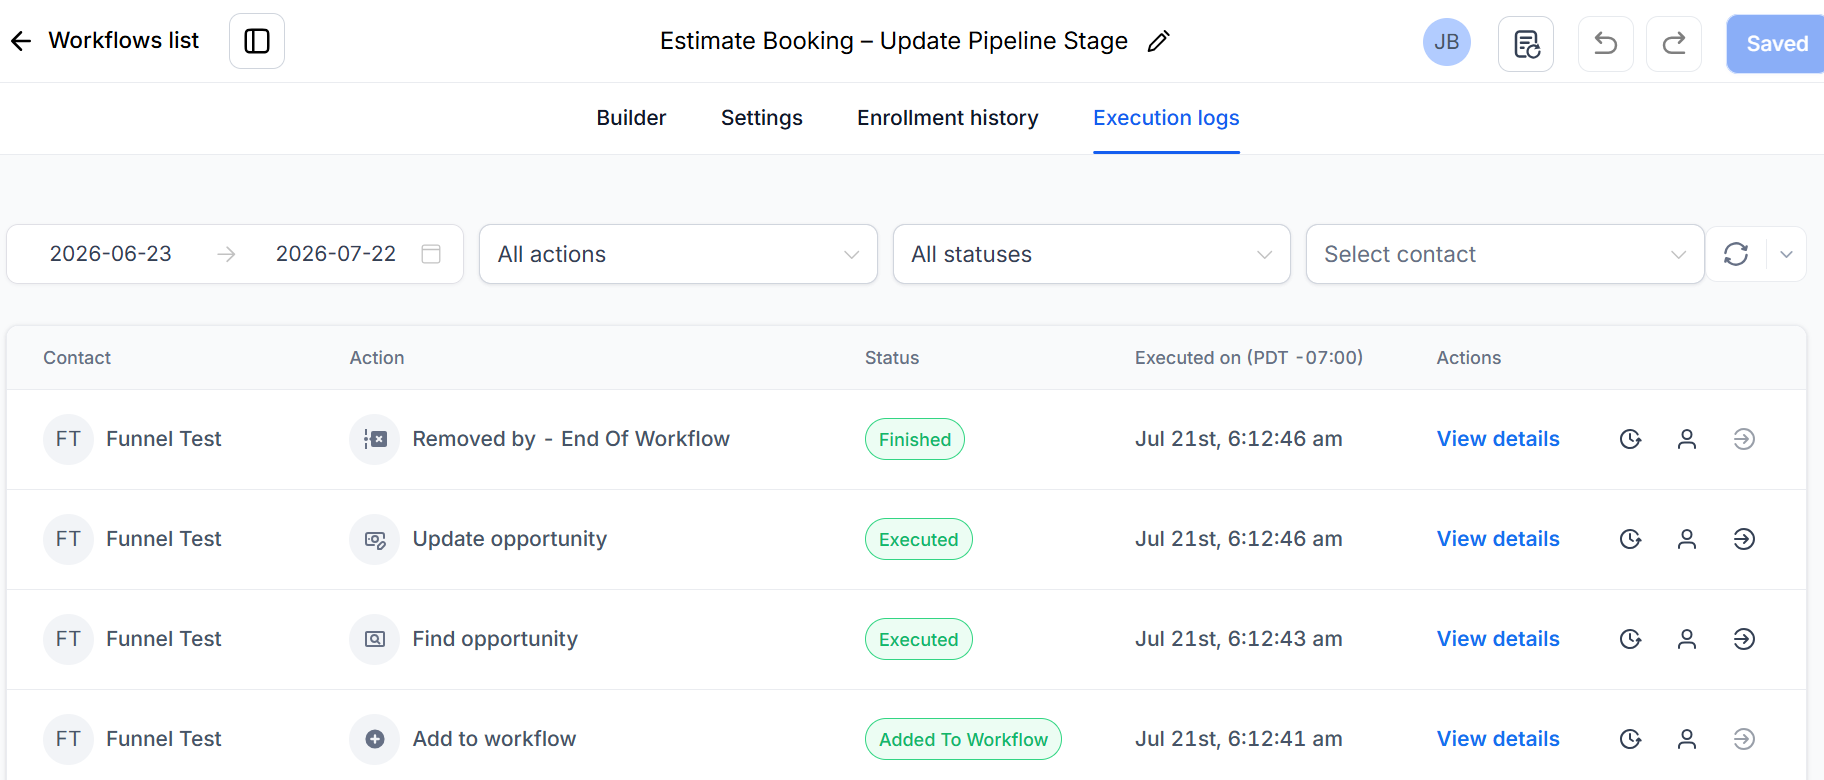Select the Execution logs tab

[x=1166, y=118]
